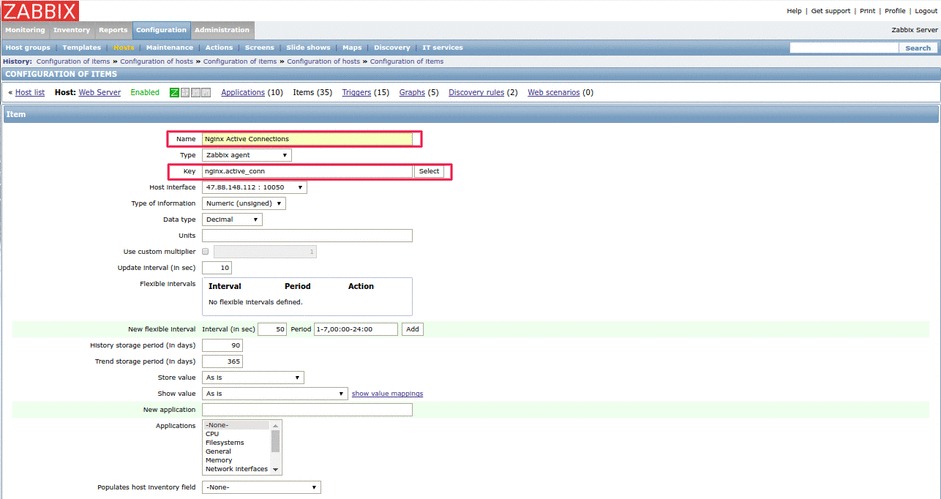The width and height of the screenshot is (941, 499).
Task: Go to Slide shows submenu
Action: click(x=308, y=47)
